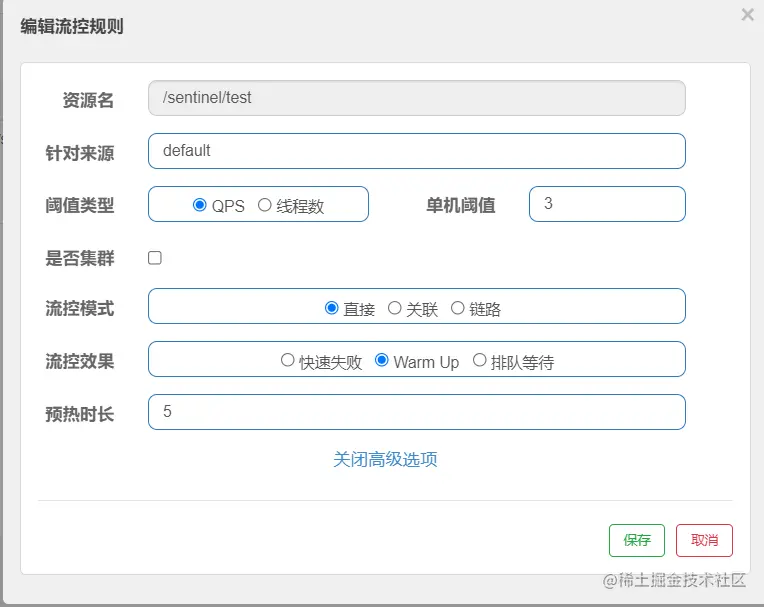This screenshot has height=607, width=764.
Task: Choose 关联 flow control mode
Action: 394,308
